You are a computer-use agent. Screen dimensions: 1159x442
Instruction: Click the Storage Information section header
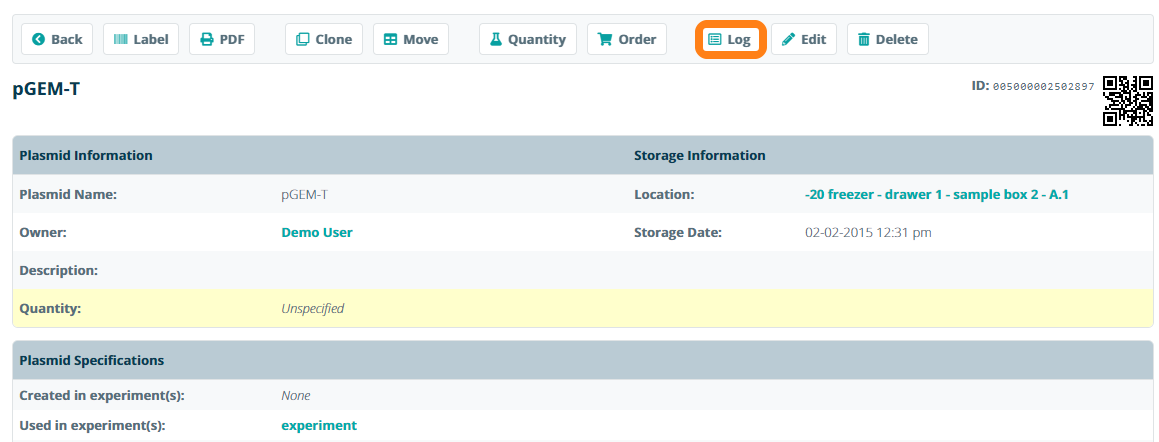point(699,155)
